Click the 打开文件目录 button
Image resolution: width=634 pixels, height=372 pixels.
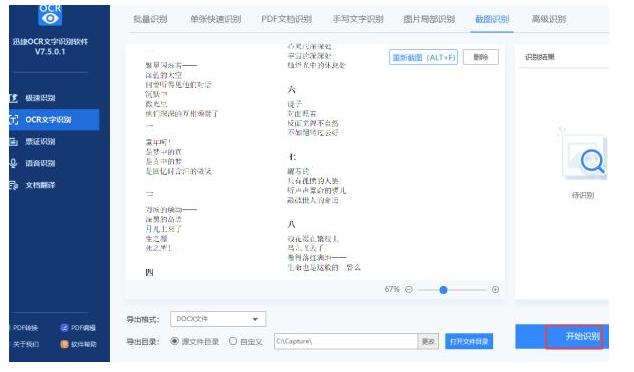pos(469,341)
